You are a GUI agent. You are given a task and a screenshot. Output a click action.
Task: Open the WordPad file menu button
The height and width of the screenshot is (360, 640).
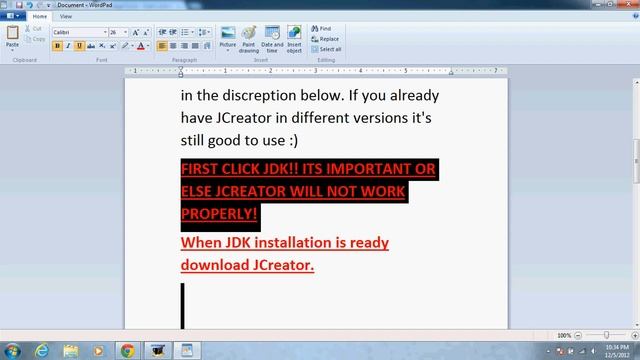tap(13, 16)
